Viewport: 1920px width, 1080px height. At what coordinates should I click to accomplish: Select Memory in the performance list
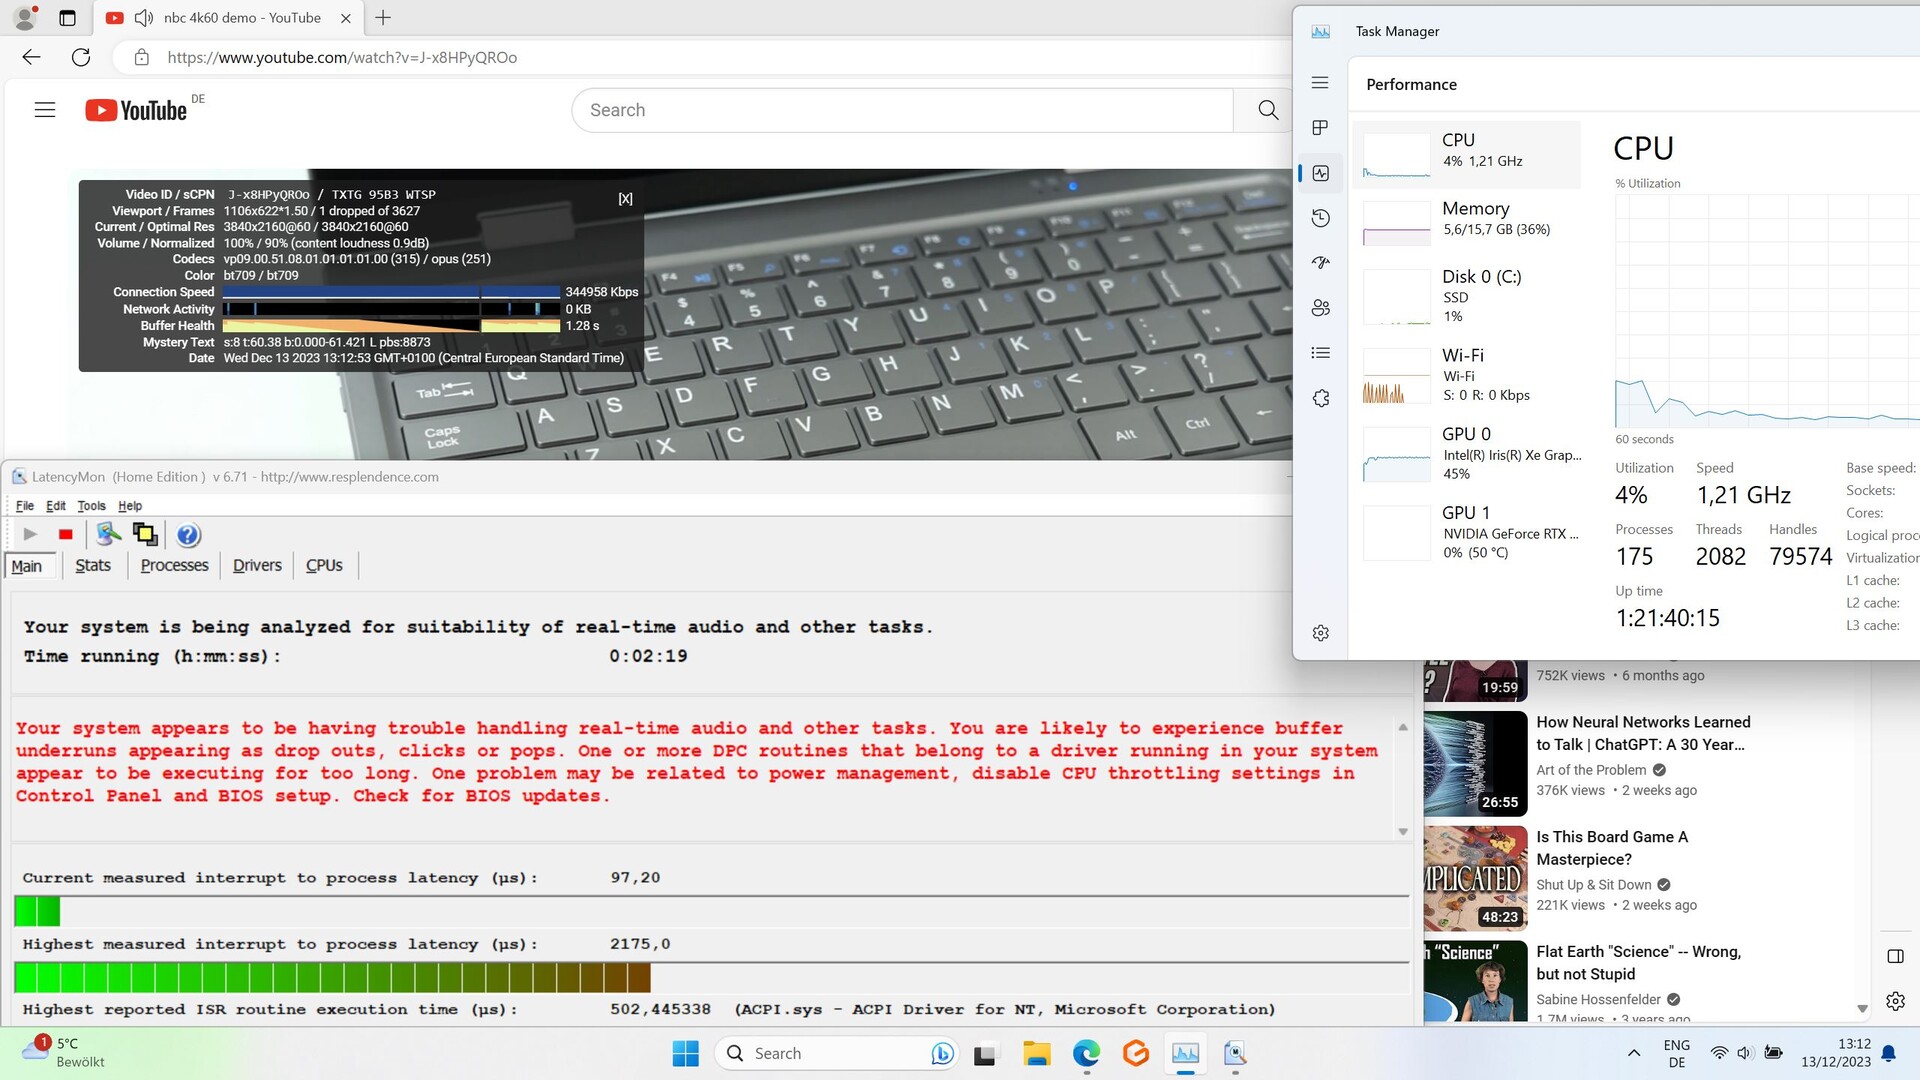1470,219
